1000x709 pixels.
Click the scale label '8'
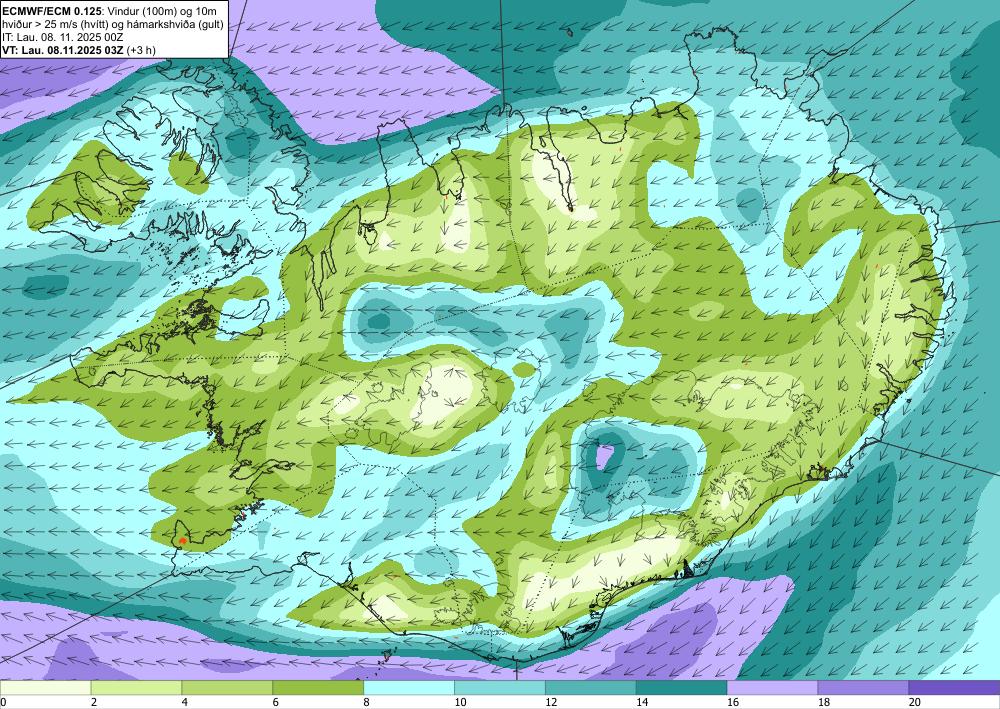(367, 703)
